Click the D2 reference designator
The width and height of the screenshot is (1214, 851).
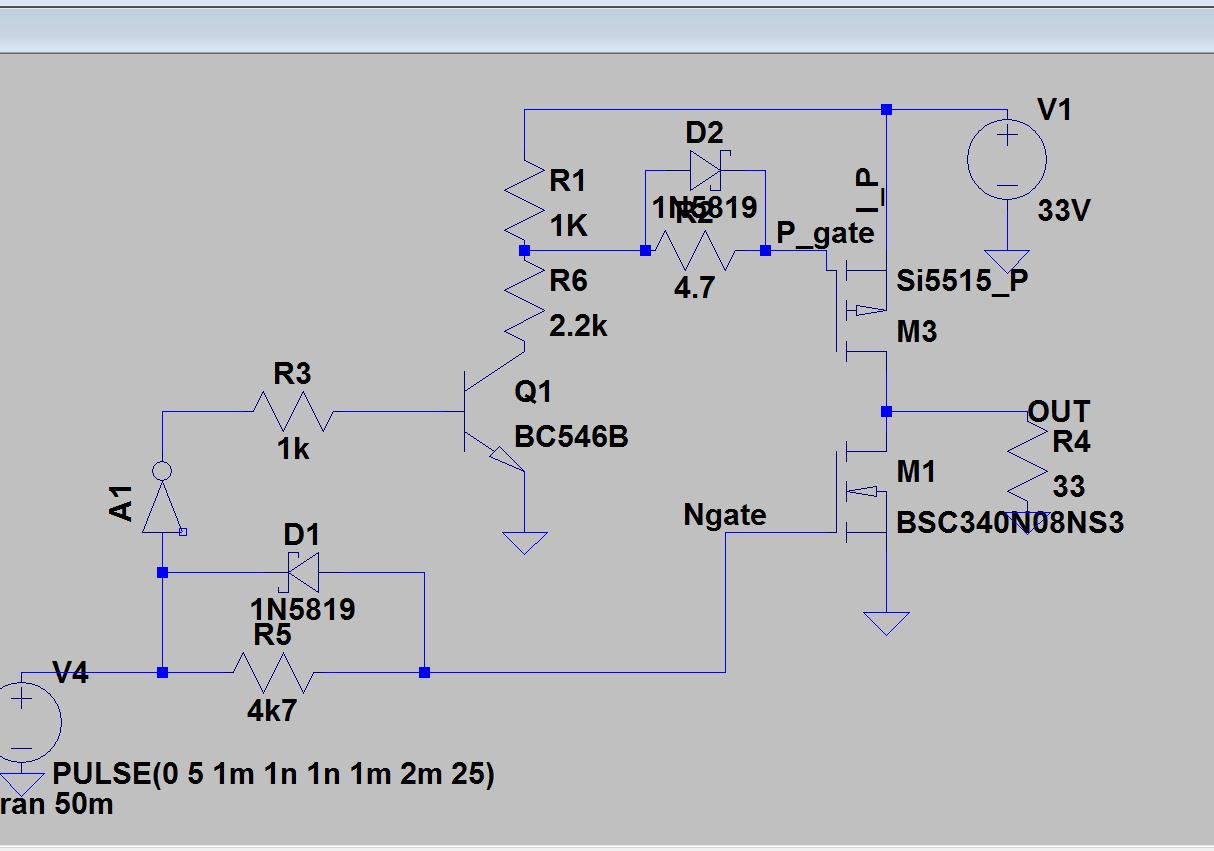tap(704, 132)
